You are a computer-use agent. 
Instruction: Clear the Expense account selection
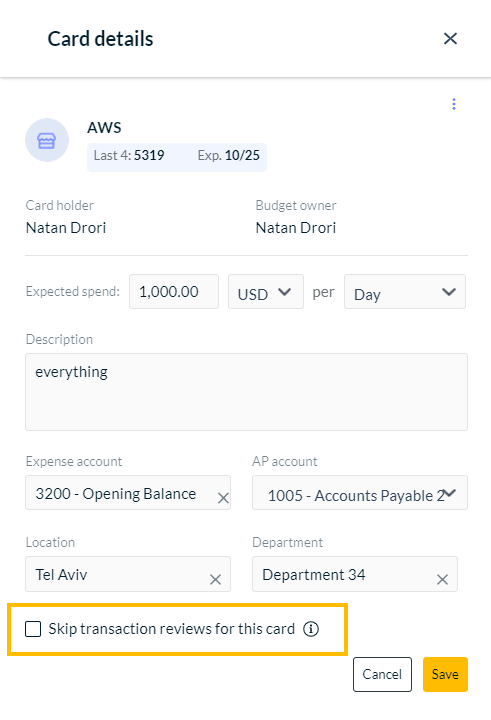point(223,498)
